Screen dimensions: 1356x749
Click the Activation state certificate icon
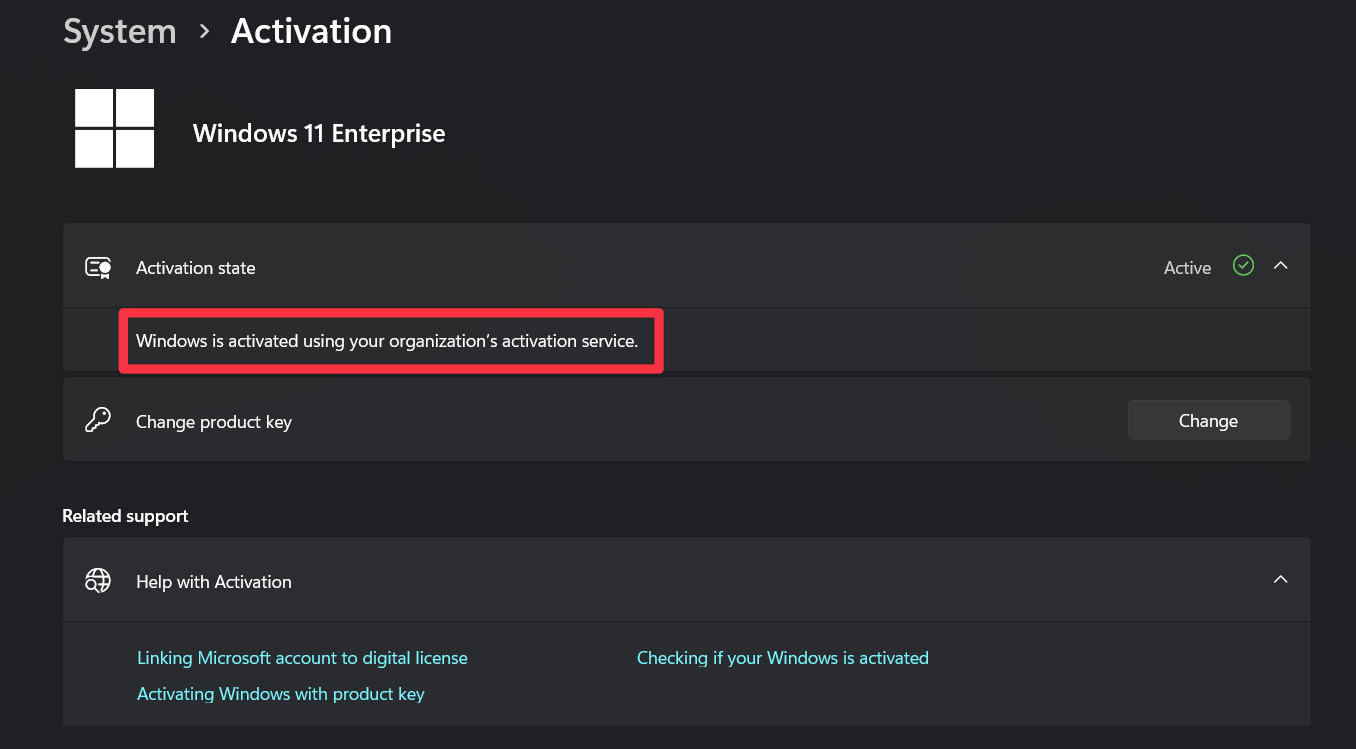click(x=98, y=267)
